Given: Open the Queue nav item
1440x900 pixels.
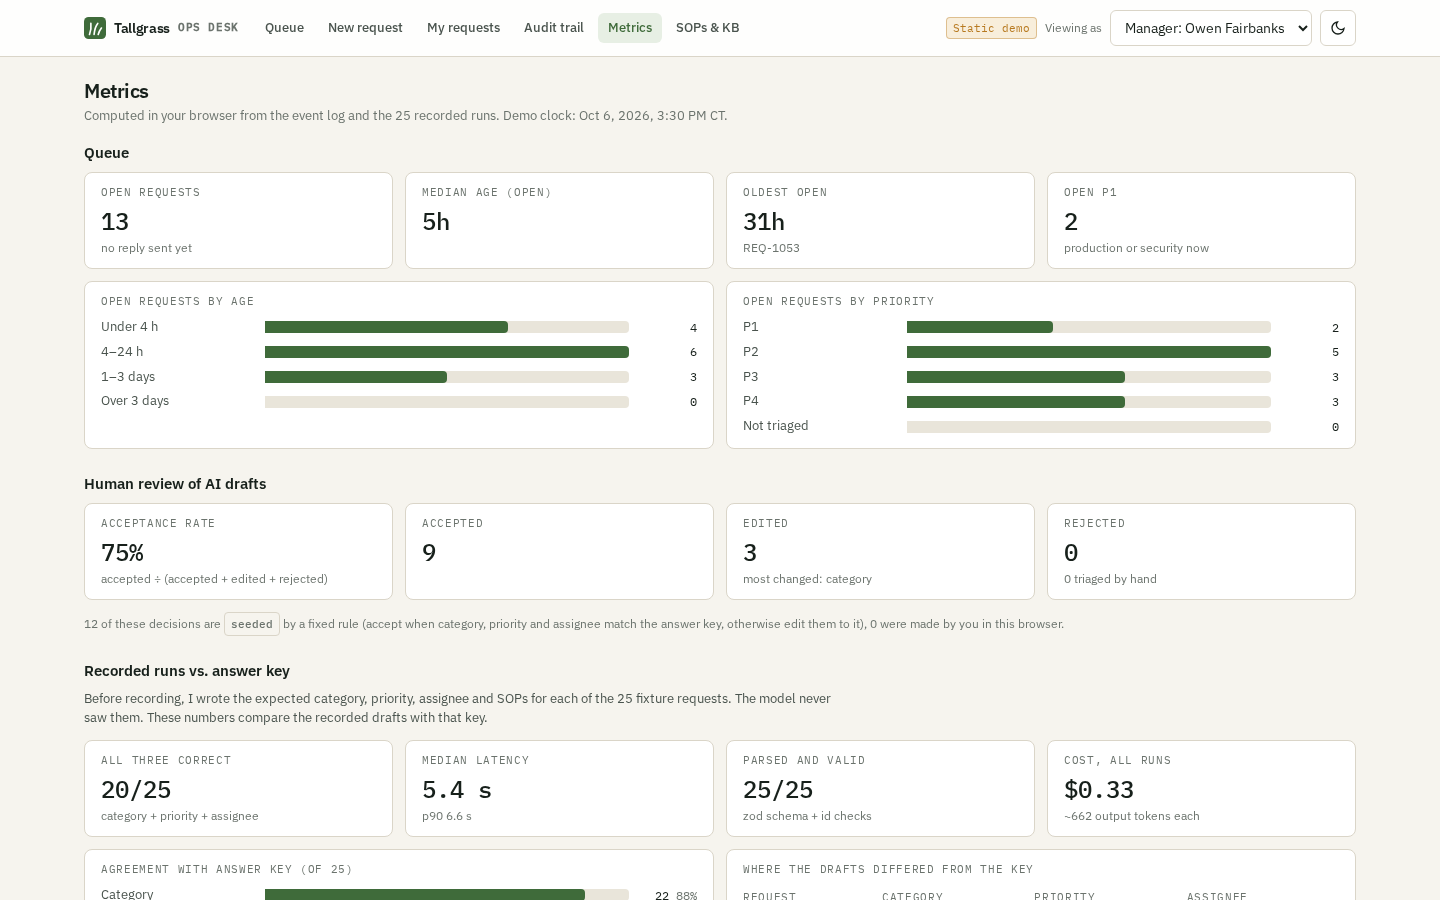Looking at the screenshot, I should [284, 28].
